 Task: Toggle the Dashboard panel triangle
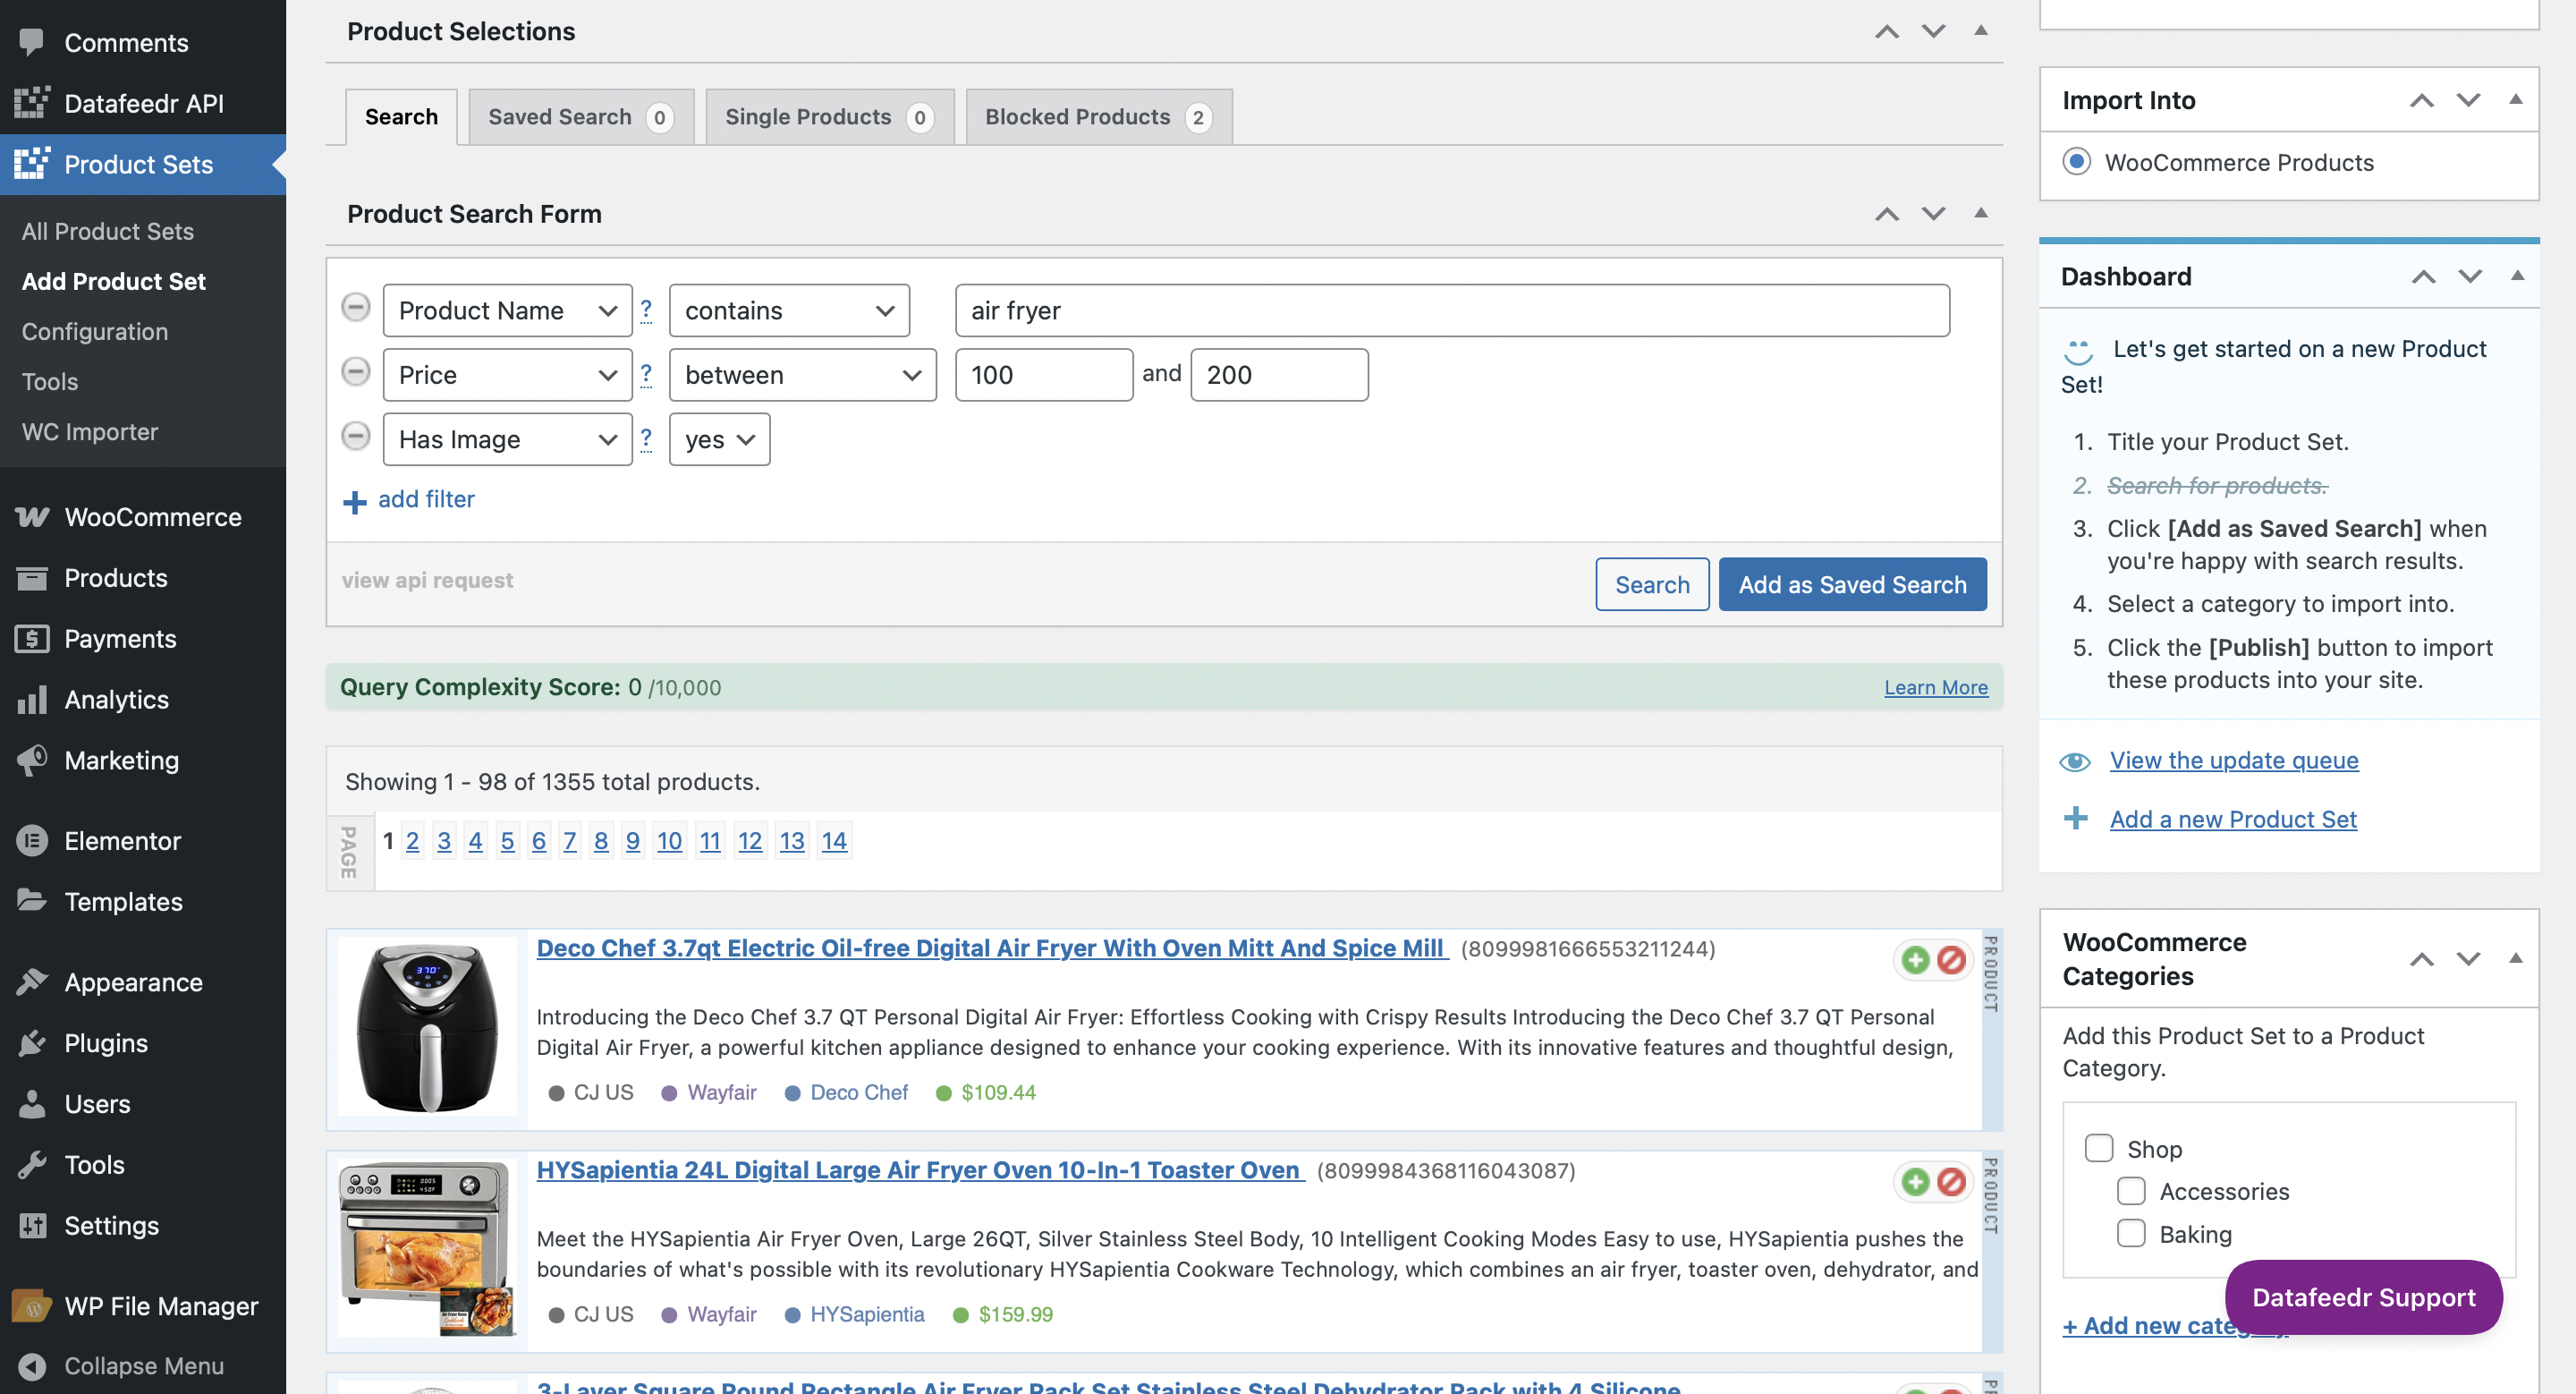click(2517, 275)
